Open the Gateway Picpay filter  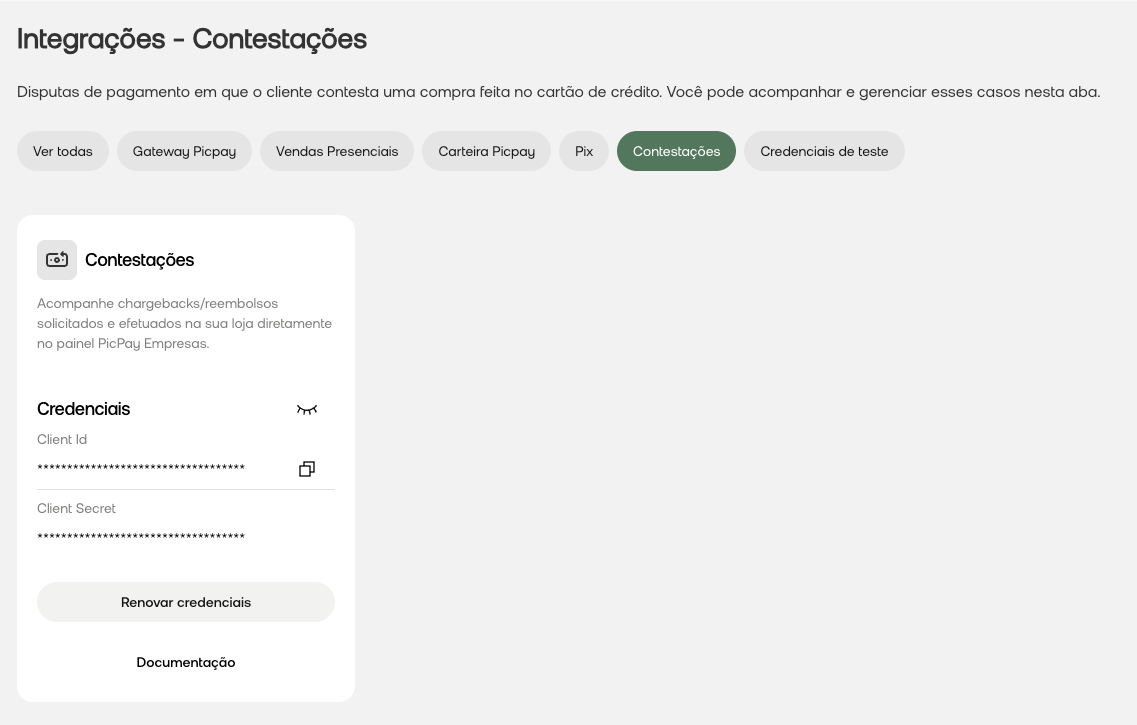pyautogui.click(x=184, y=151)
